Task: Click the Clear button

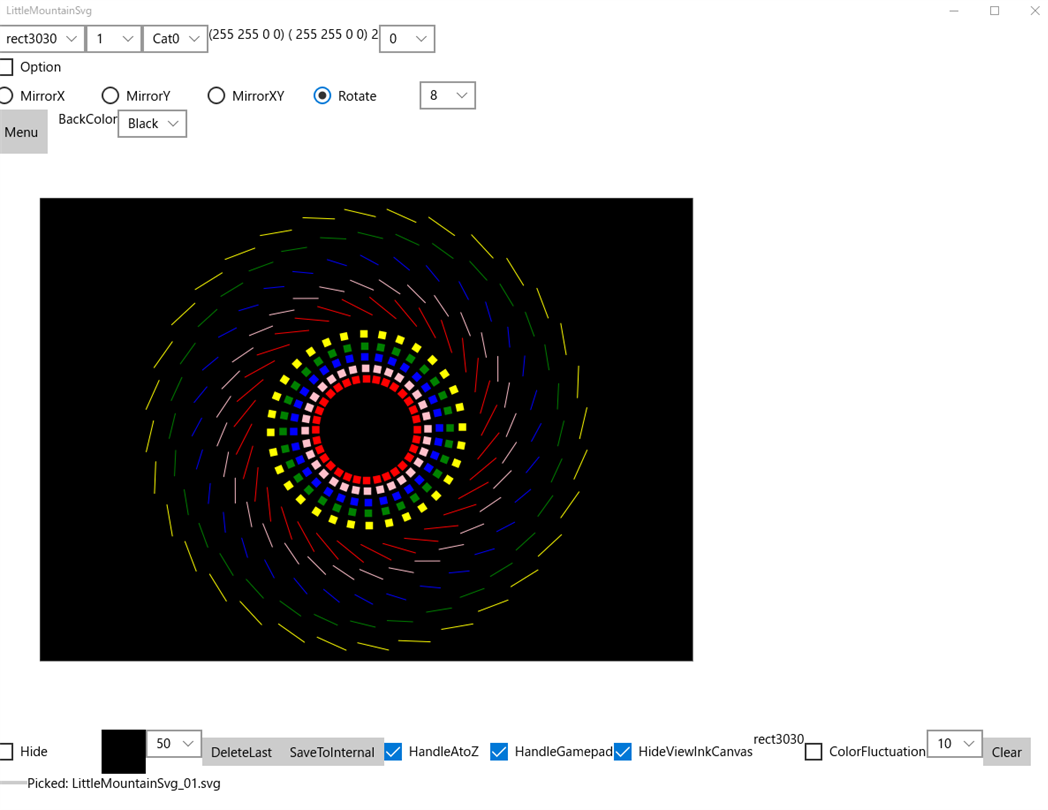Action: click(x=1007, y=752)
